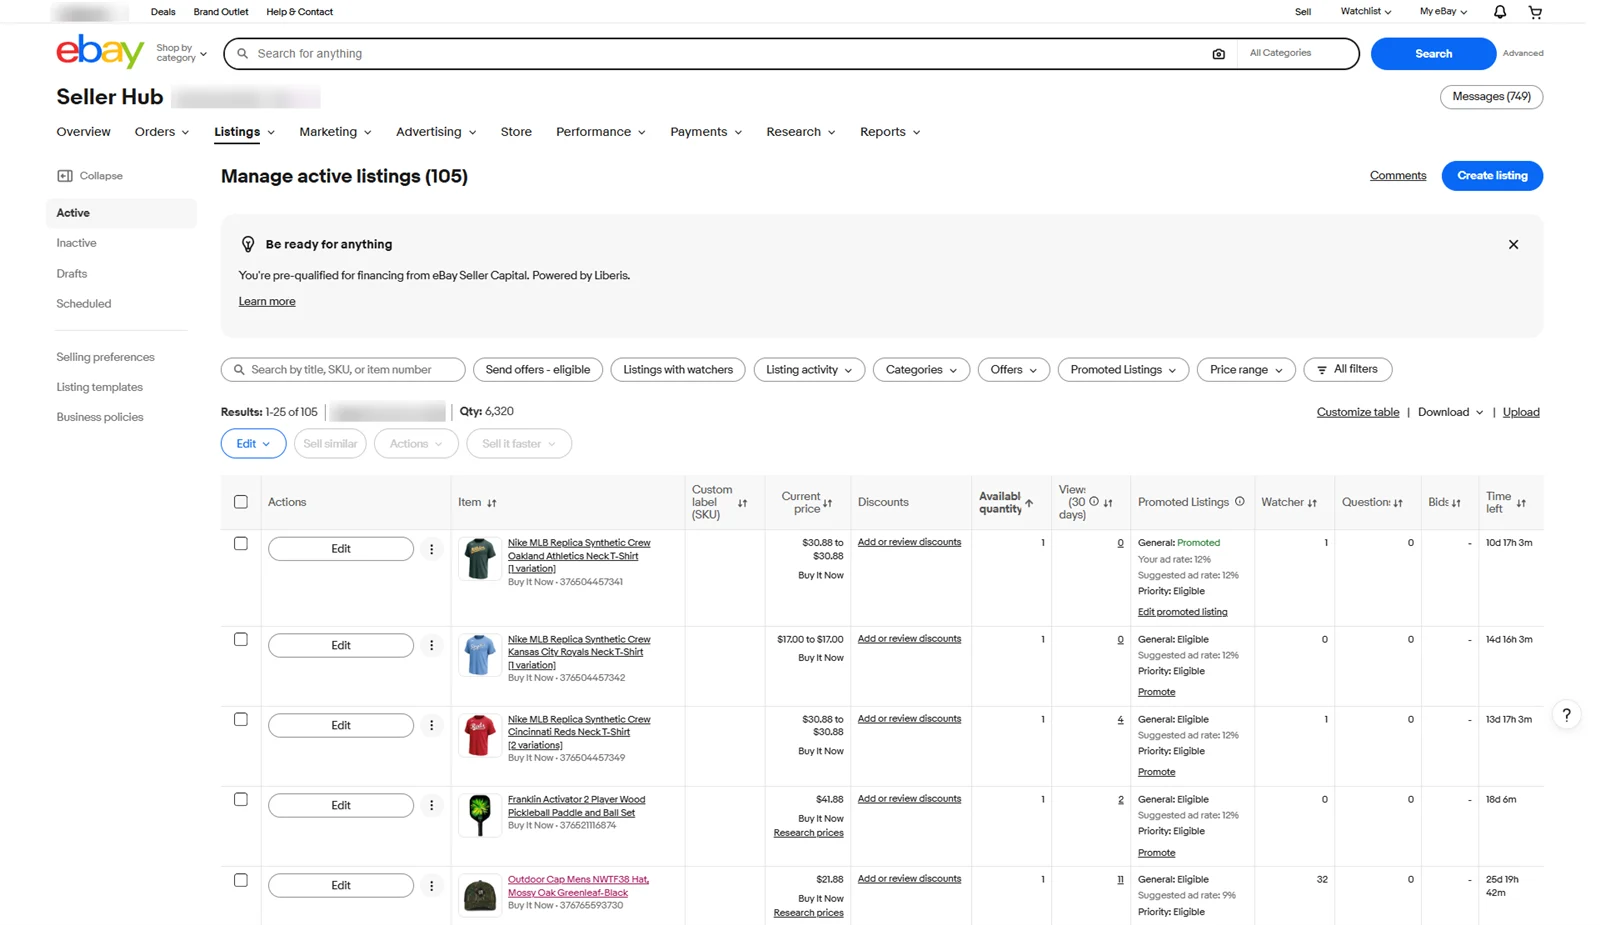This screenshot has height=925, width=1600.
Task: Open more actions for Franklin Pickleball listing
Action: point(432,805)
